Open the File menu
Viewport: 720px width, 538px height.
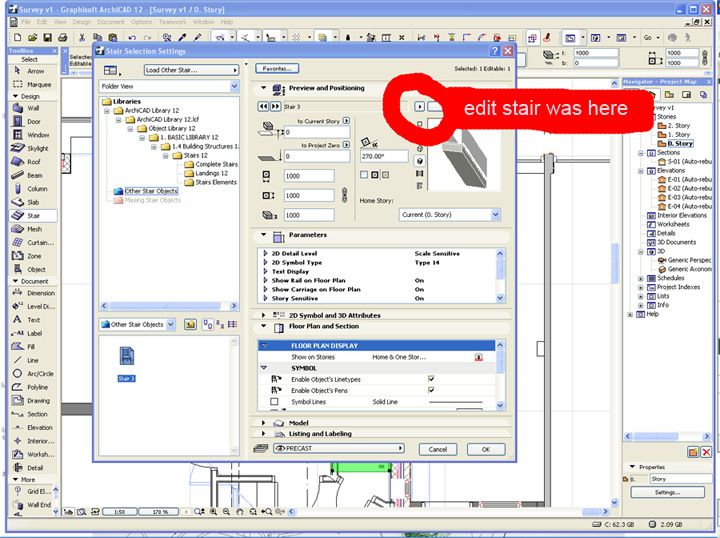coord(25,22)
